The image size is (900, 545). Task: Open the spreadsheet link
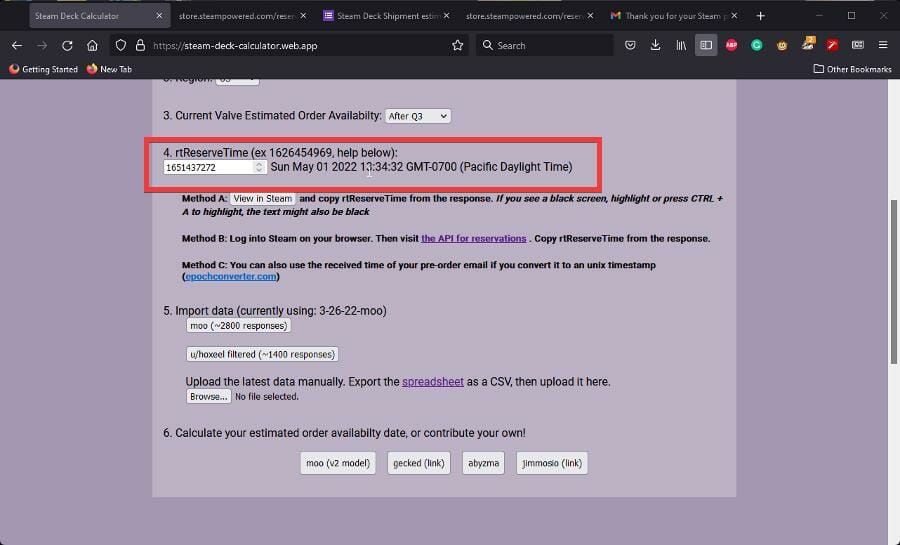433,382
